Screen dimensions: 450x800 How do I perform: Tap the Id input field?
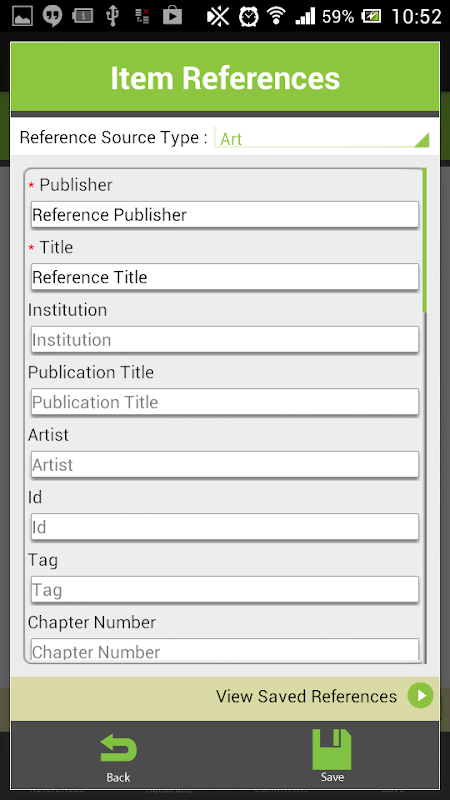(225, 527)
